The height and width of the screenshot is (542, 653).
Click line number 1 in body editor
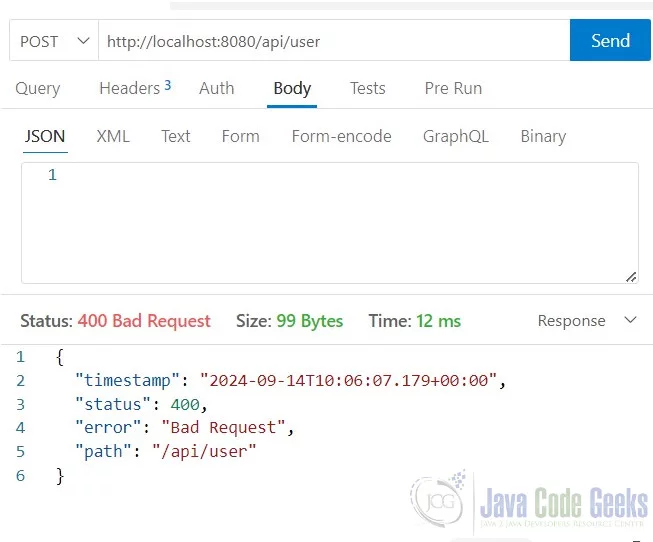(52, 175)
